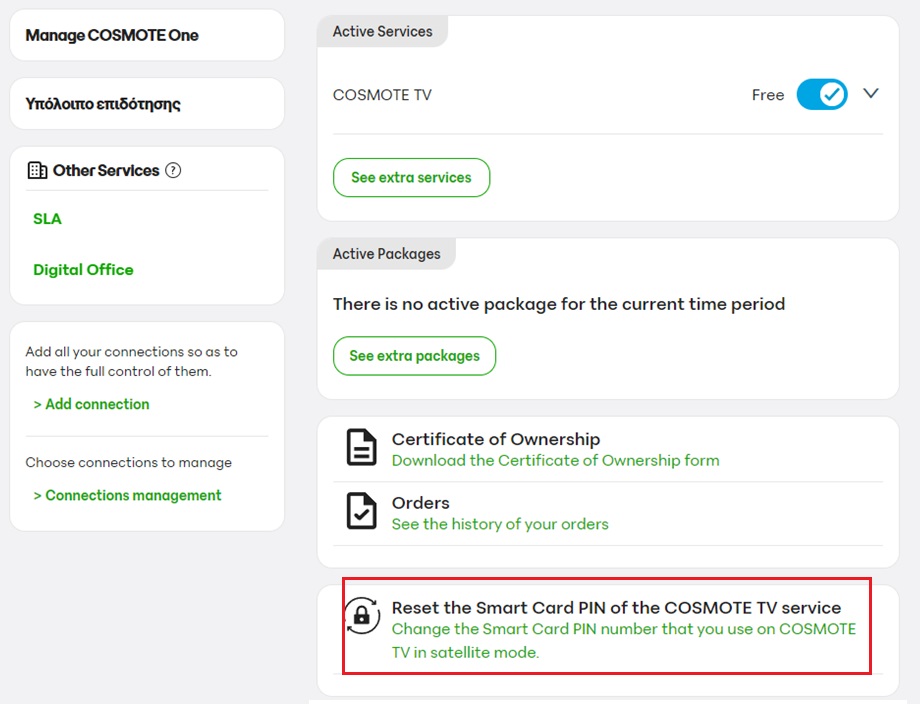See the history of your orders
This screenshot has width=920, height=704.
500,524
